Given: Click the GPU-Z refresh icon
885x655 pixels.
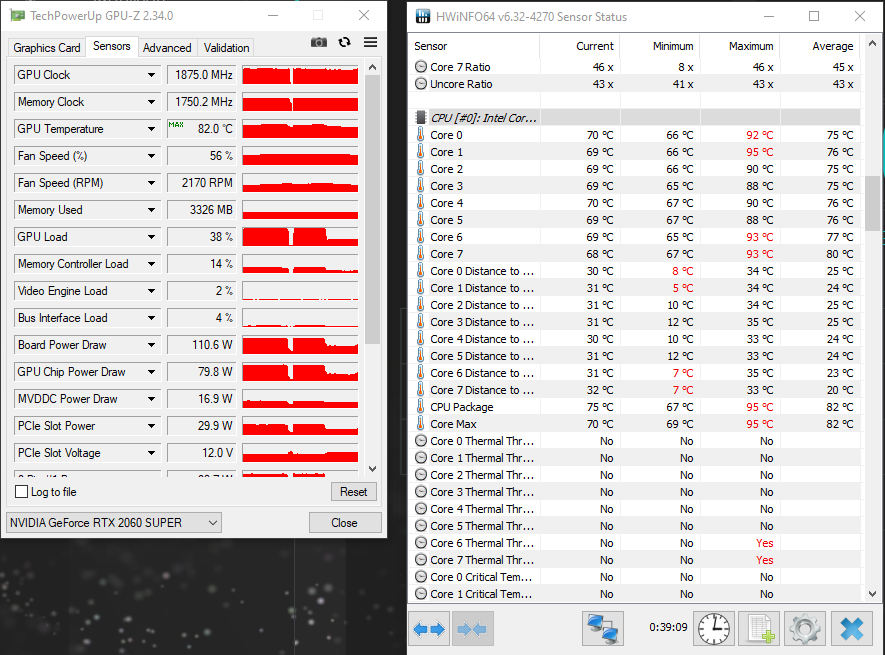Looking at the screenshot, I should click(x=344, y=42).
